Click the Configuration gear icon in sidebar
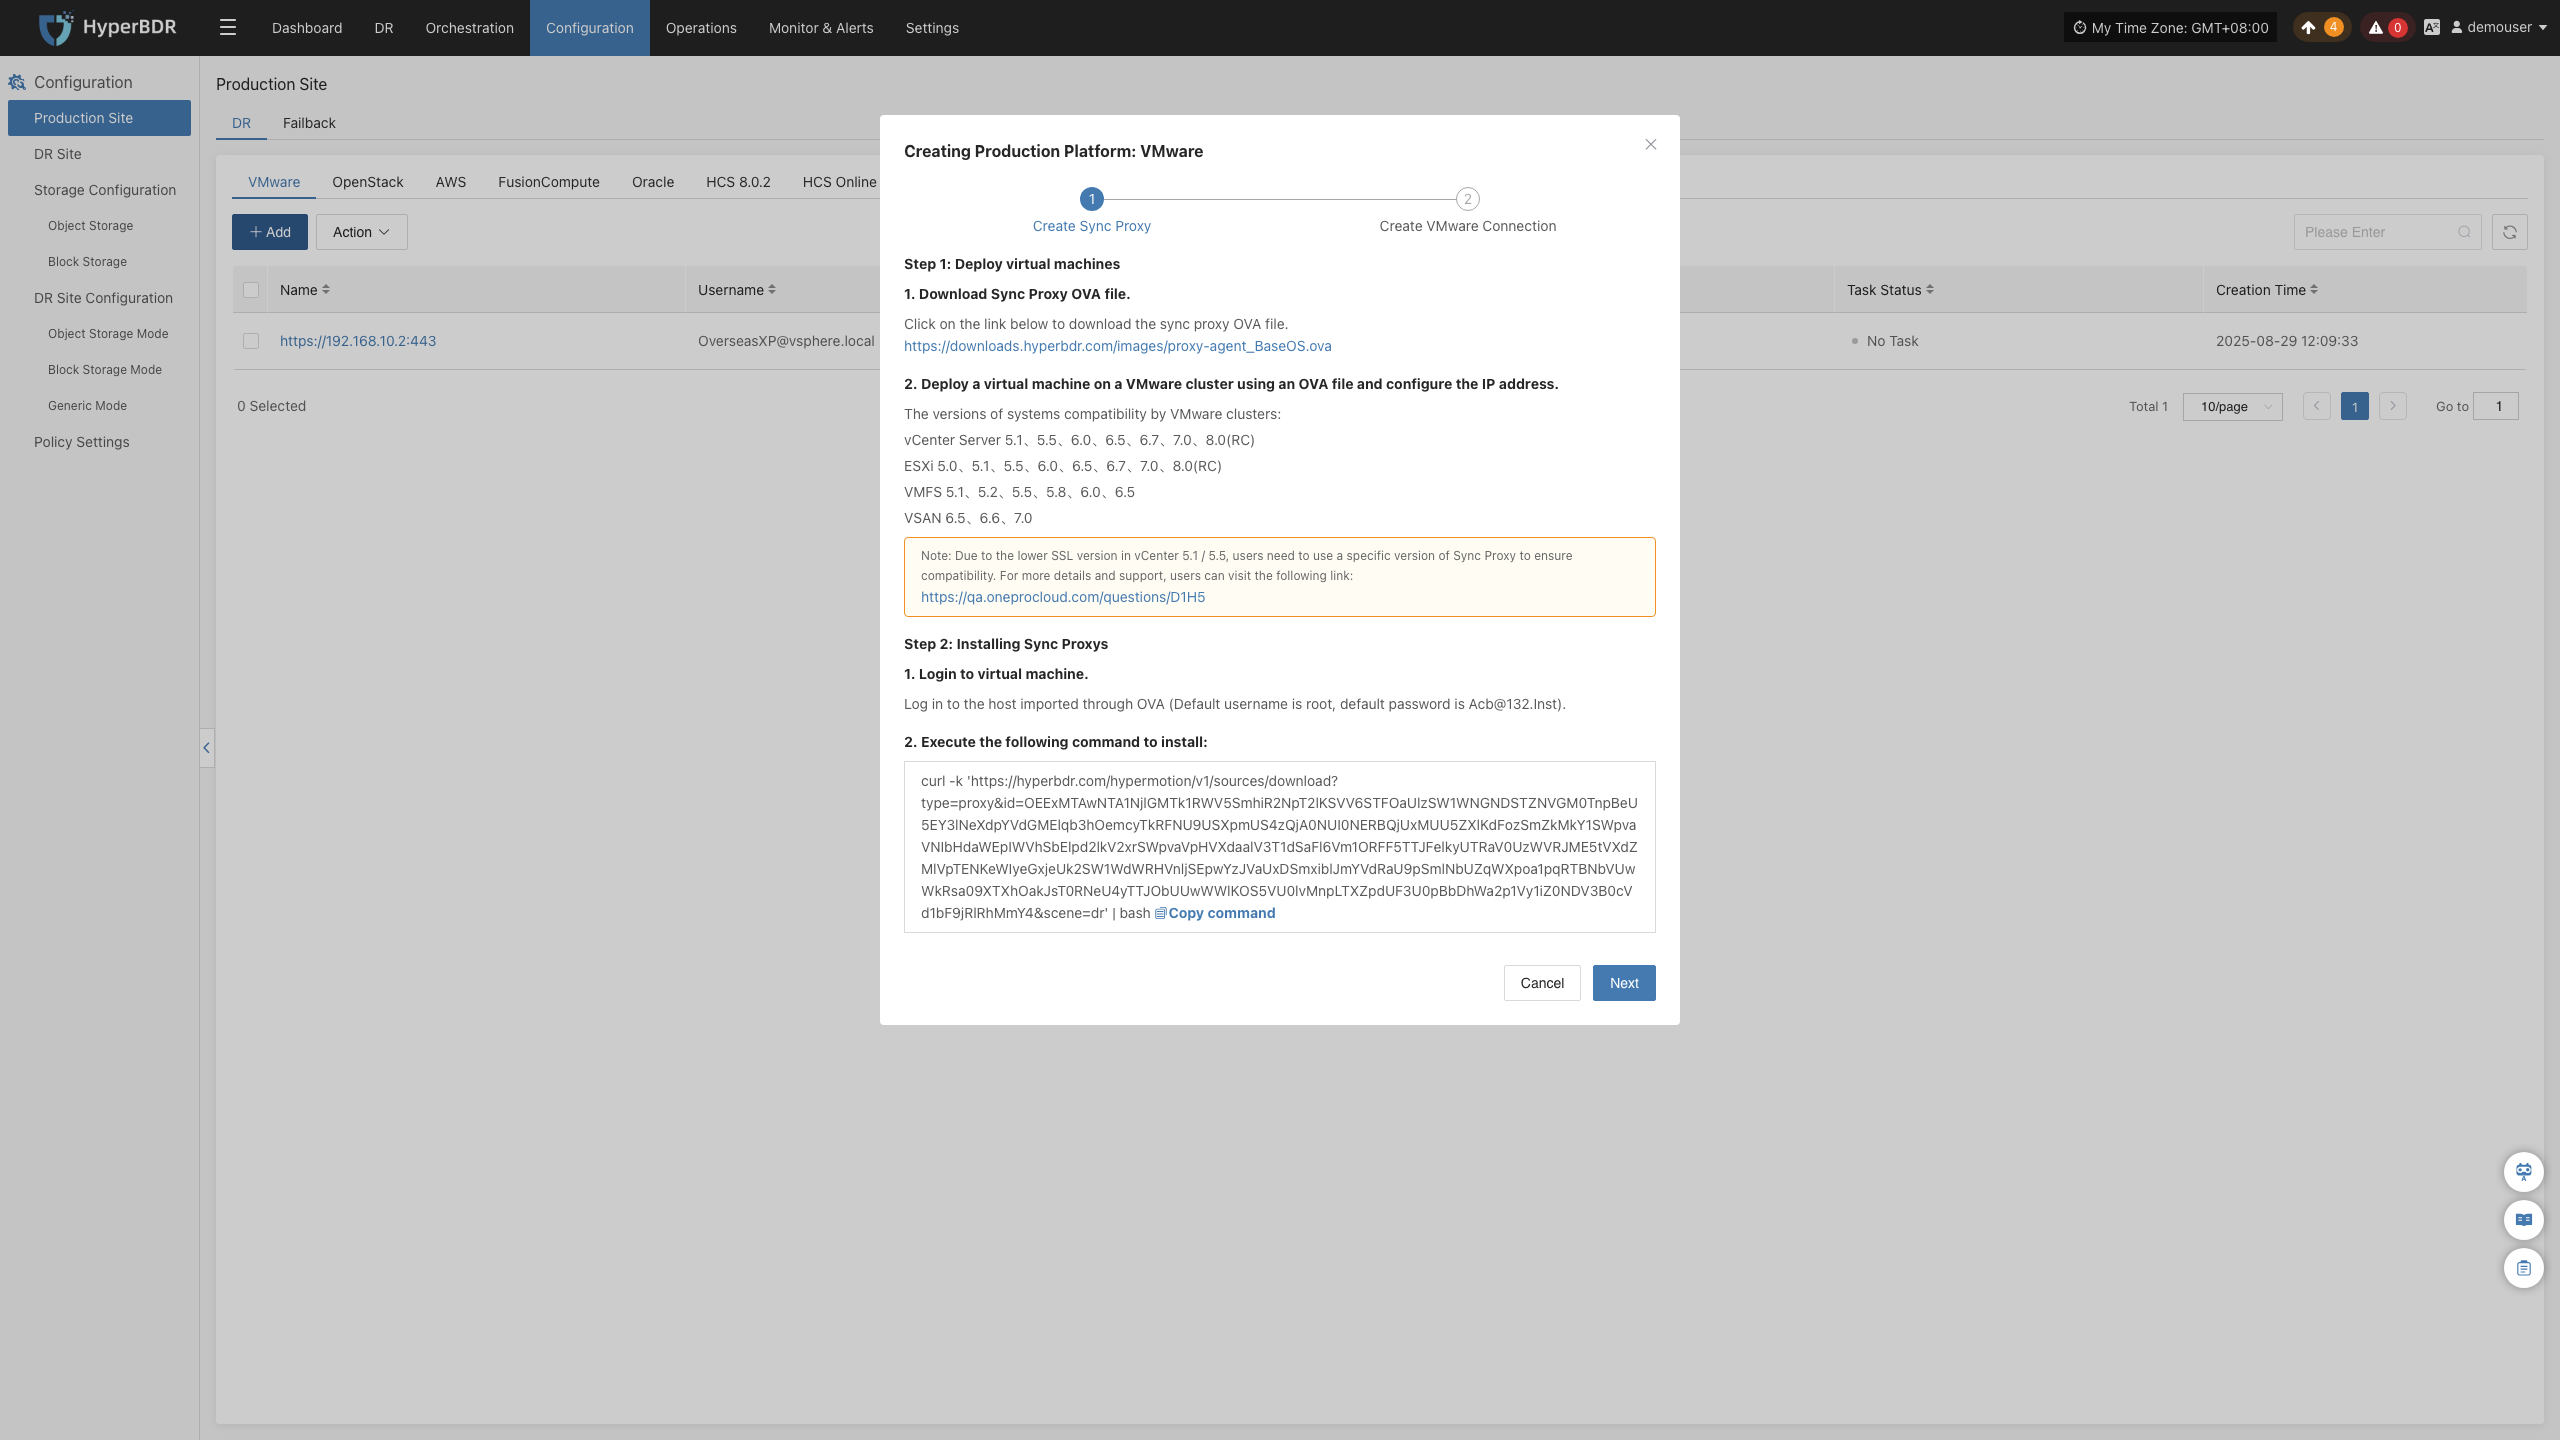This screenshot has height=1440, width=2560. pos(17,82)
